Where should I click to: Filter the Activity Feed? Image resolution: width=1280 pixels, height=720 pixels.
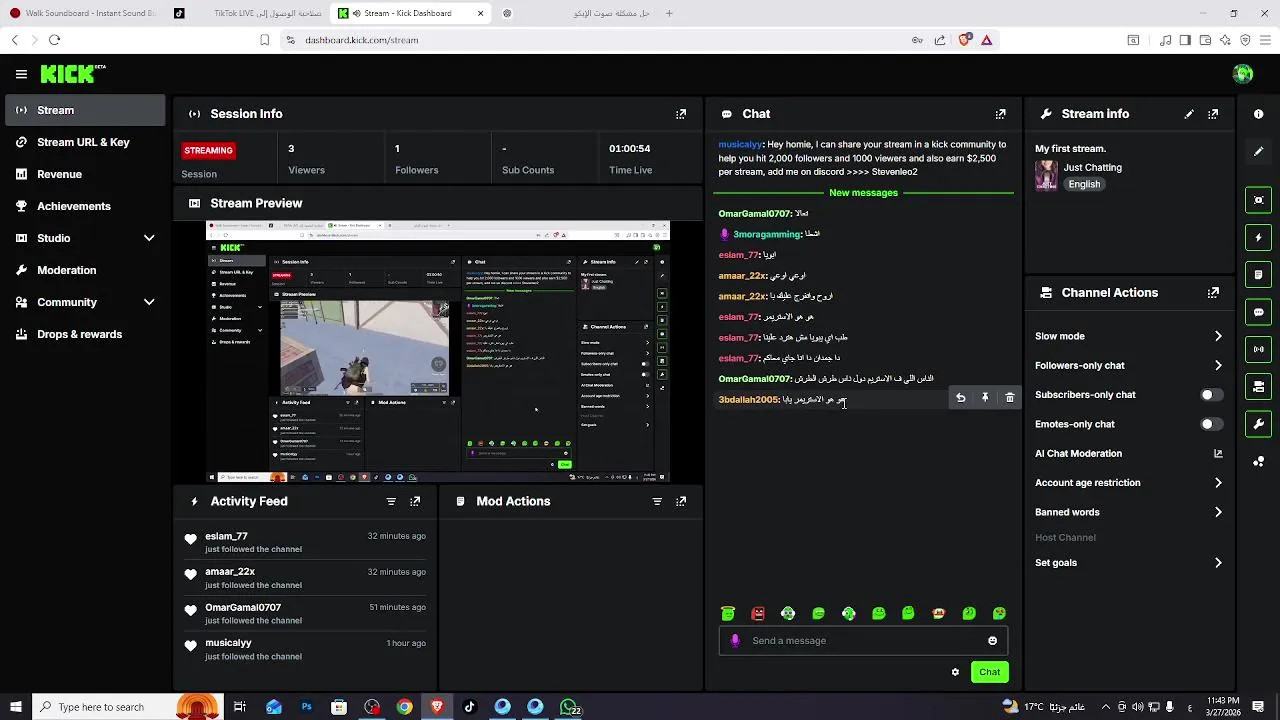(391, 502)
